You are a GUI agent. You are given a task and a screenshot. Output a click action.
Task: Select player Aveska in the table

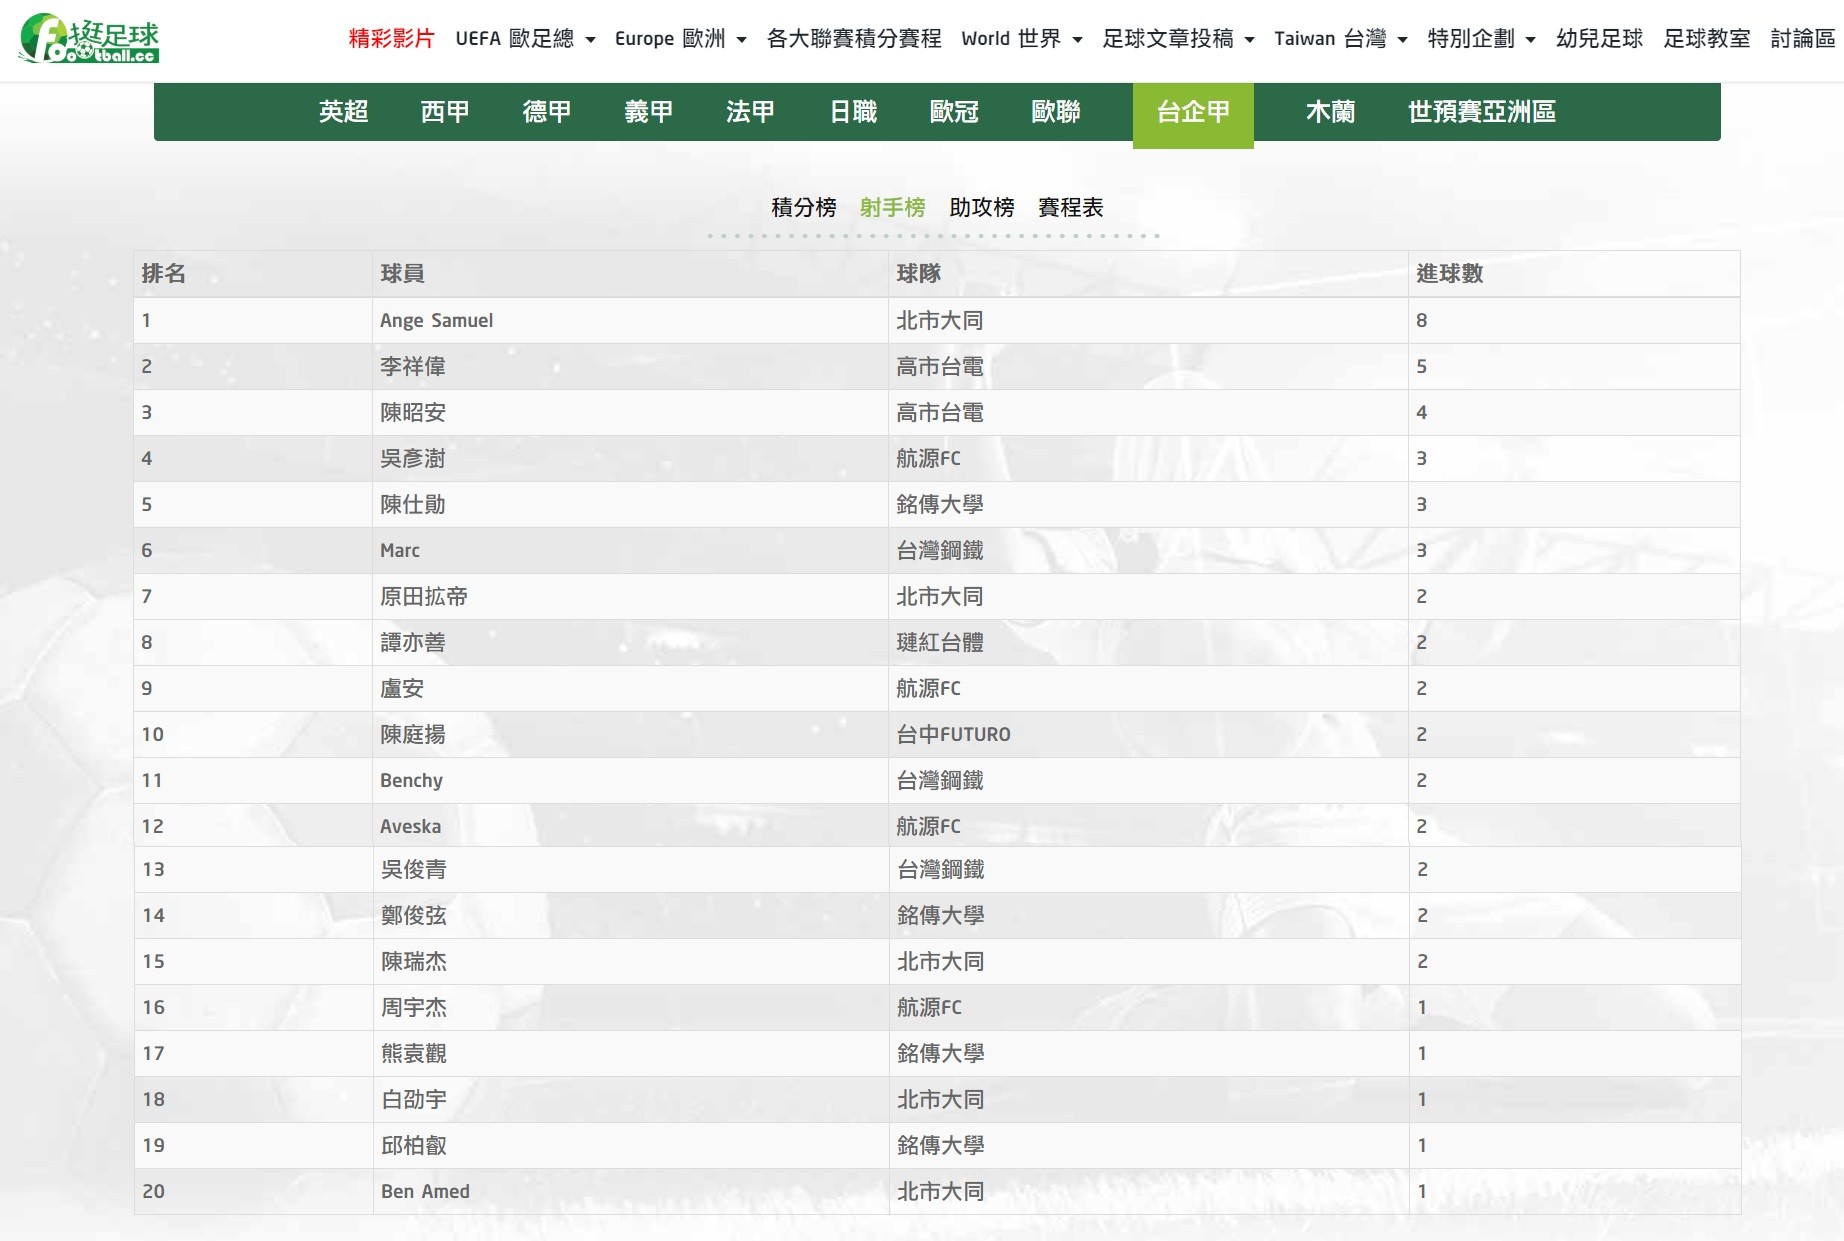click(410, 827)
